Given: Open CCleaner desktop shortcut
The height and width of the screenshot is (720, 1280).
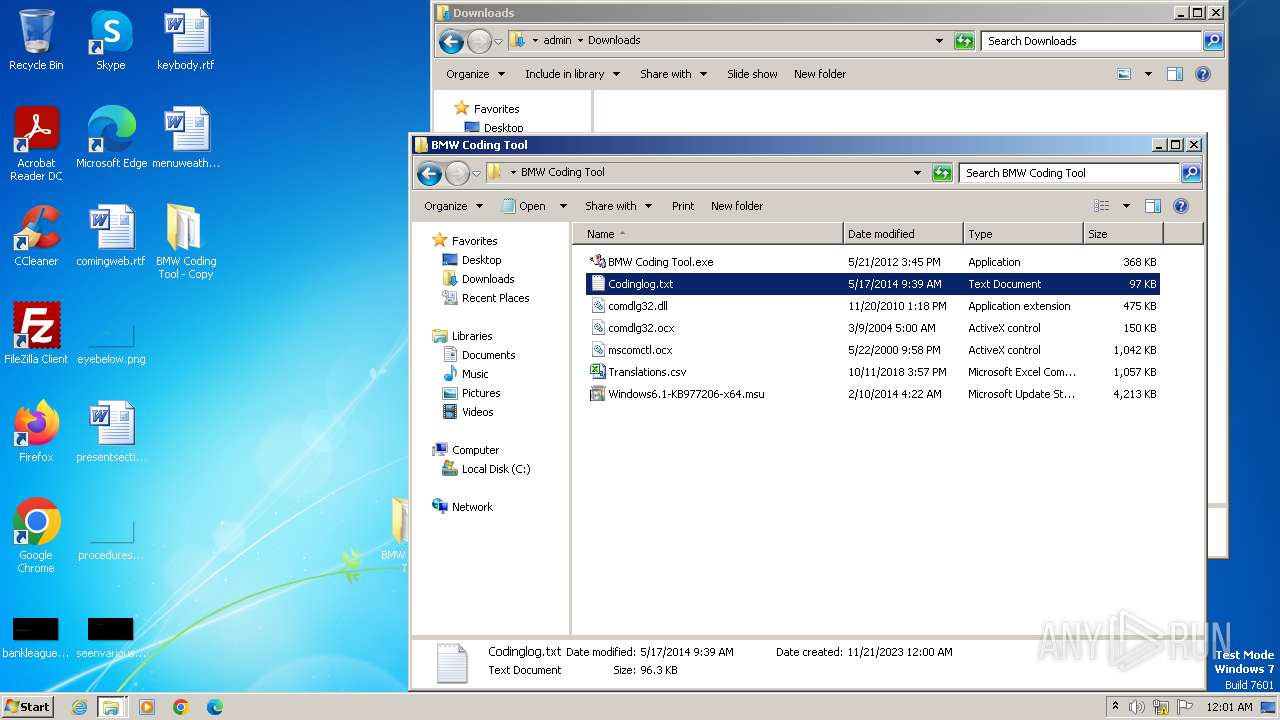Looking at the screenshot, I should pyautogui.click(x=36, y=237).
